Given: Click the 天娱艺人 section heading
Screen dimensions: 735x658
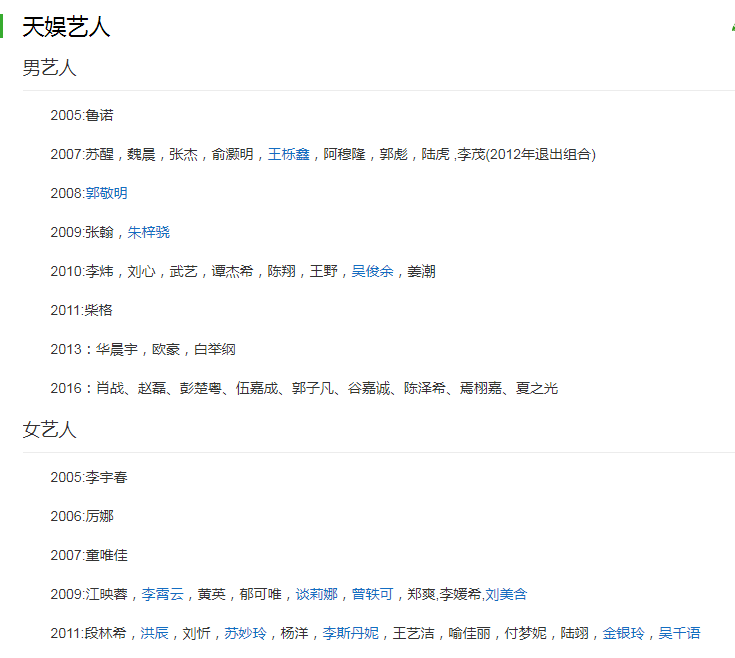Looking at the screenshot, I should 66,27.
